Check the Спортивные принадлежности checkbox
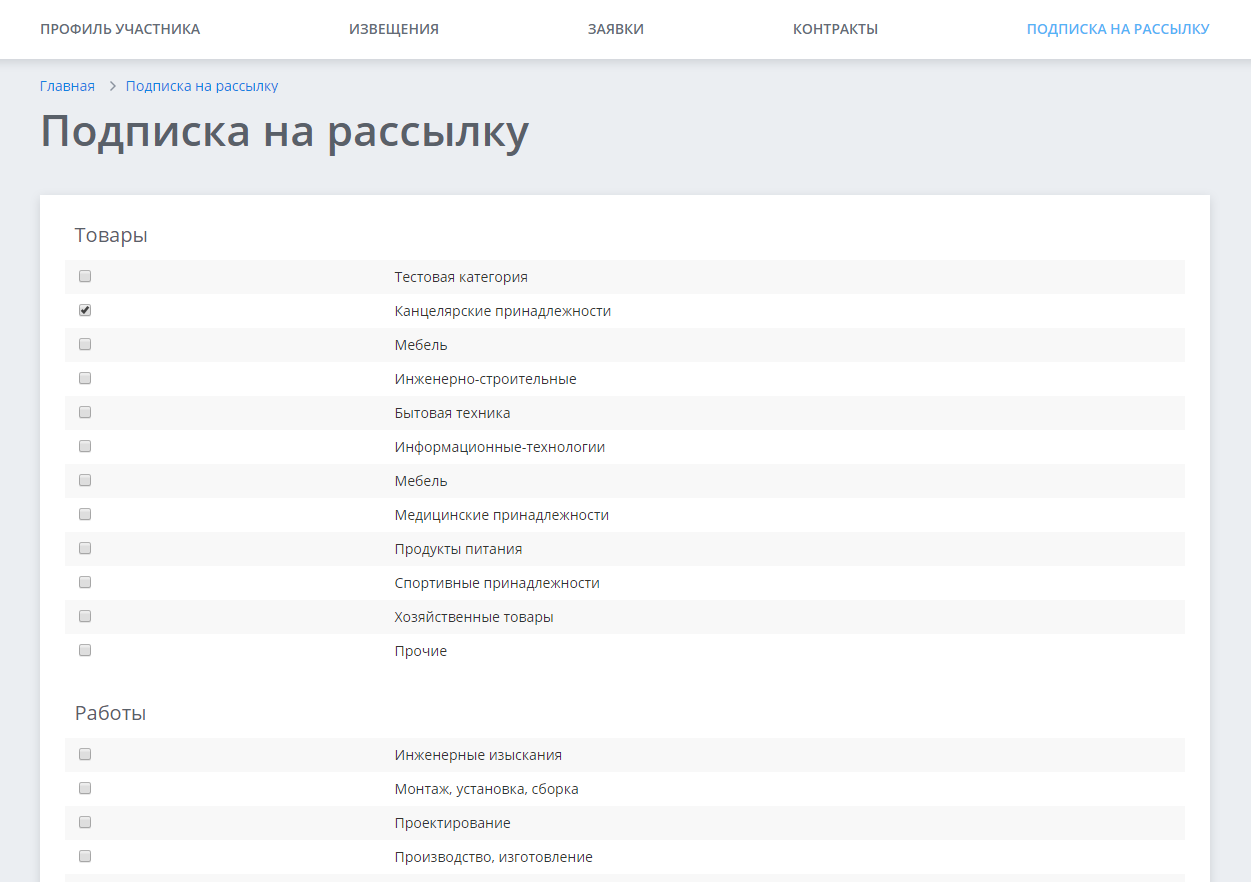Viewport: 1251px width, 882px height. (85, 582)
